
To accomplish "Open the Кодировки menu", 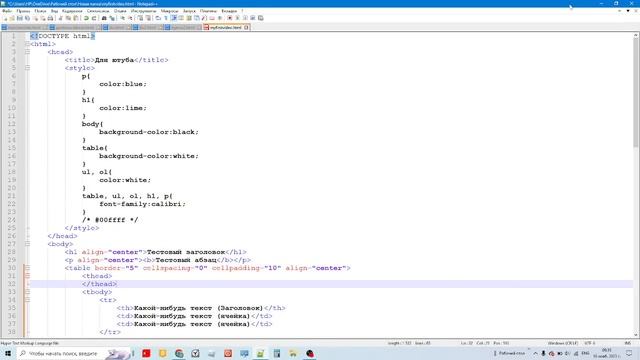I will tap(72, 11).
